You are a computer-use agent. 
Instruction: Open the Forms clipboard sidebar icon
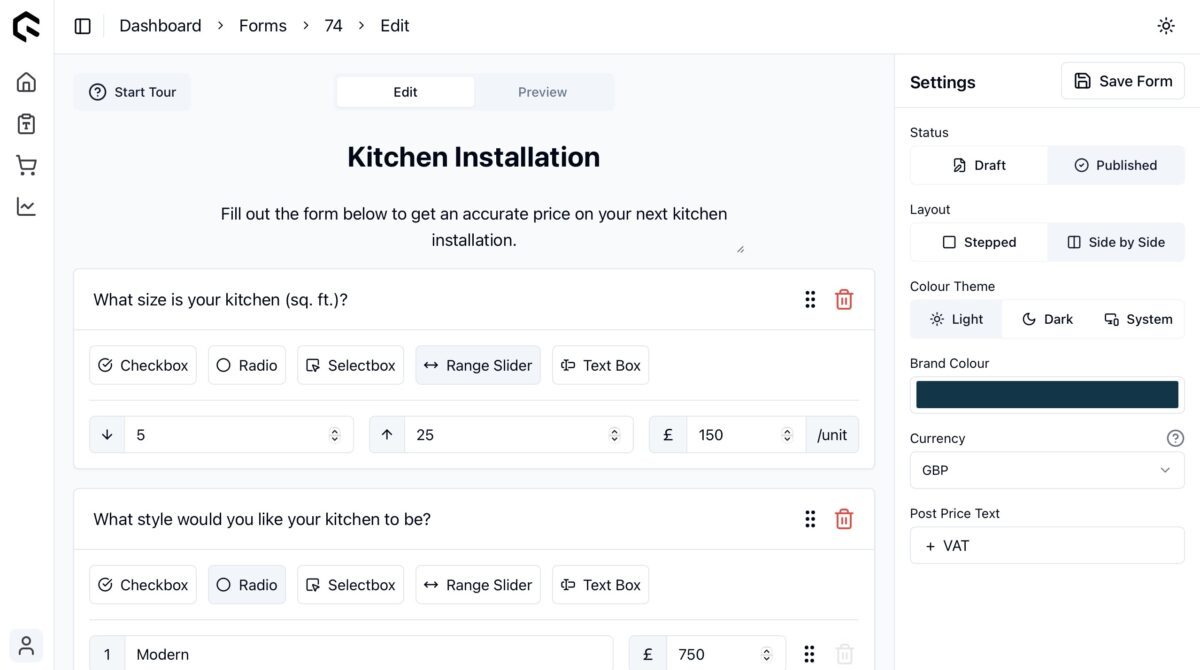click(26, 124)
